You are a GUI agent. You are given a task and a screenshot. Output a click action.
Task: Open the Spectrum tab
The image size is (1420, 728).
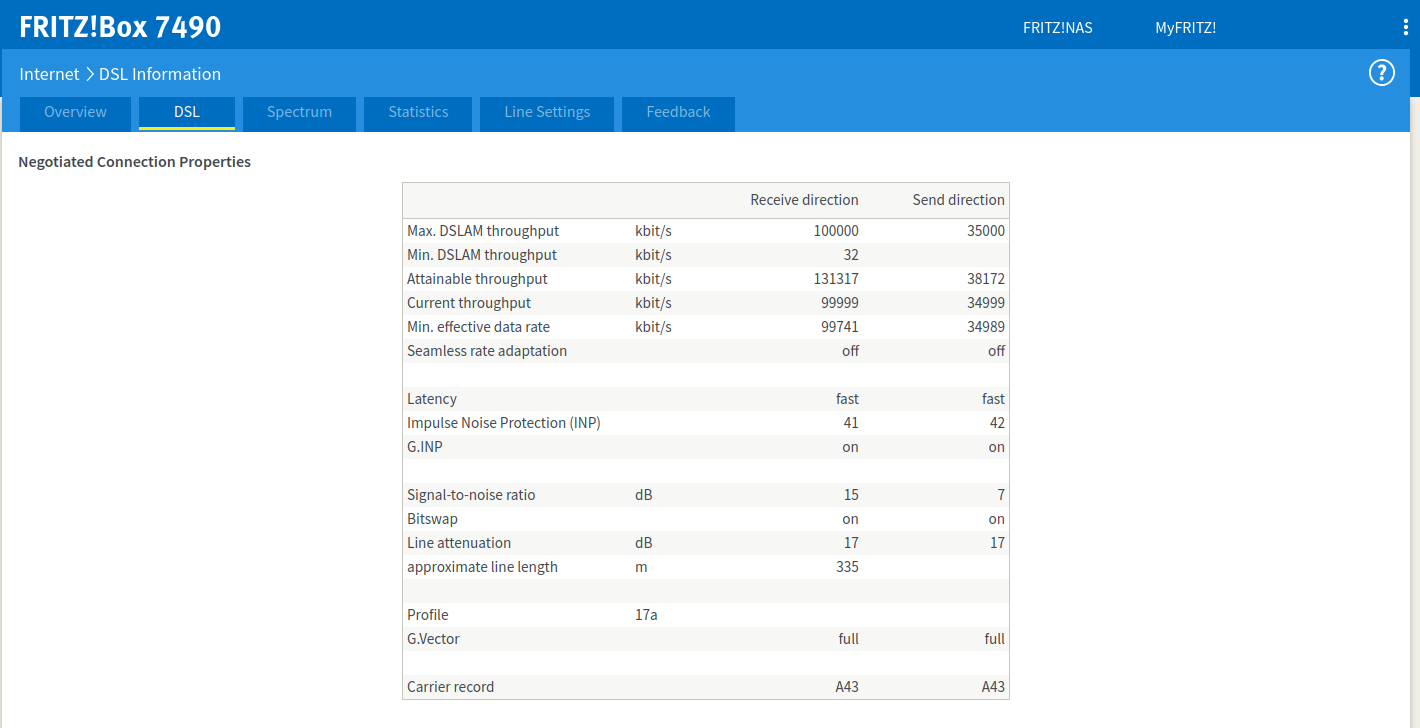(x=299, y=112)
